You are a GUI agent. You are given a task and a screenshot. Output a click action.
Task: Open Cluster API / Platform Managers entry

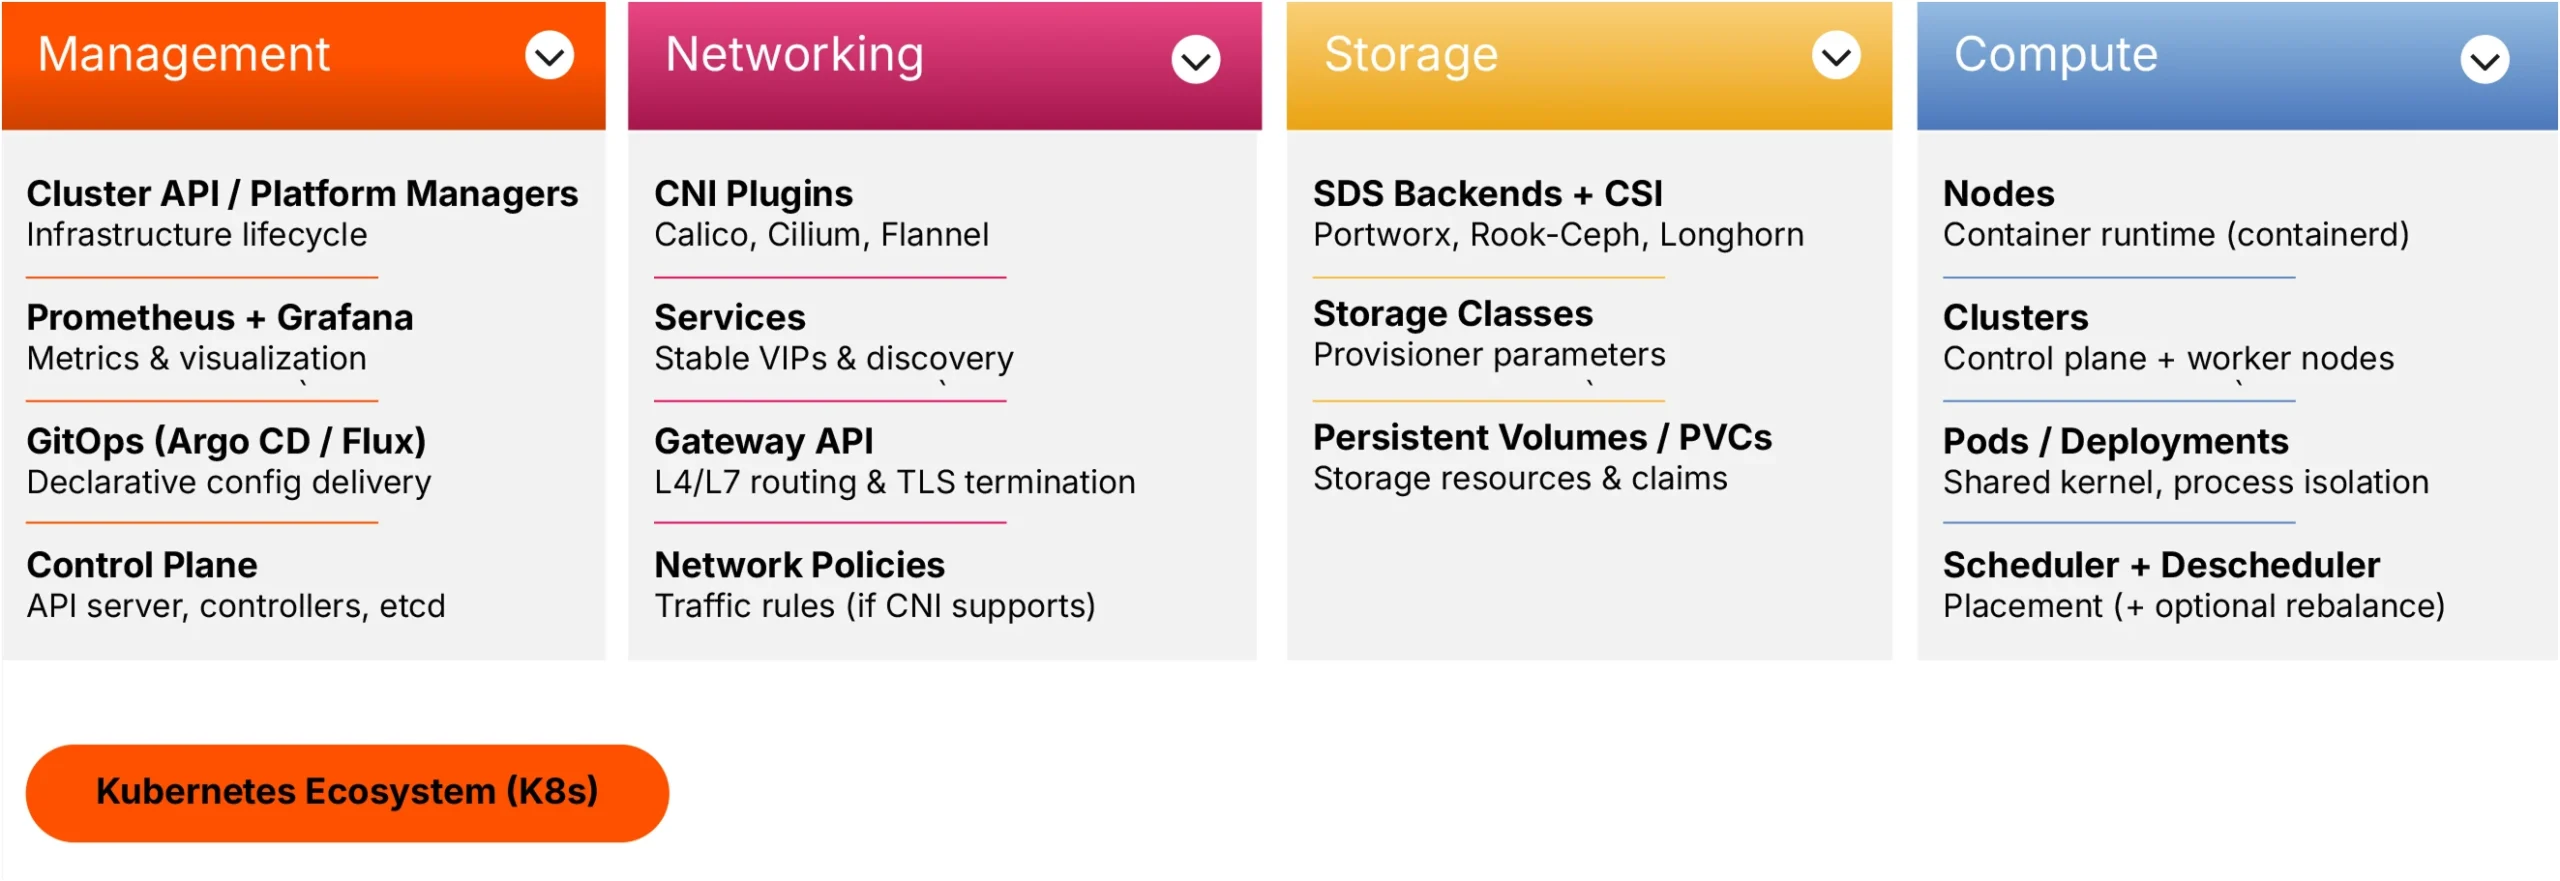301,194
